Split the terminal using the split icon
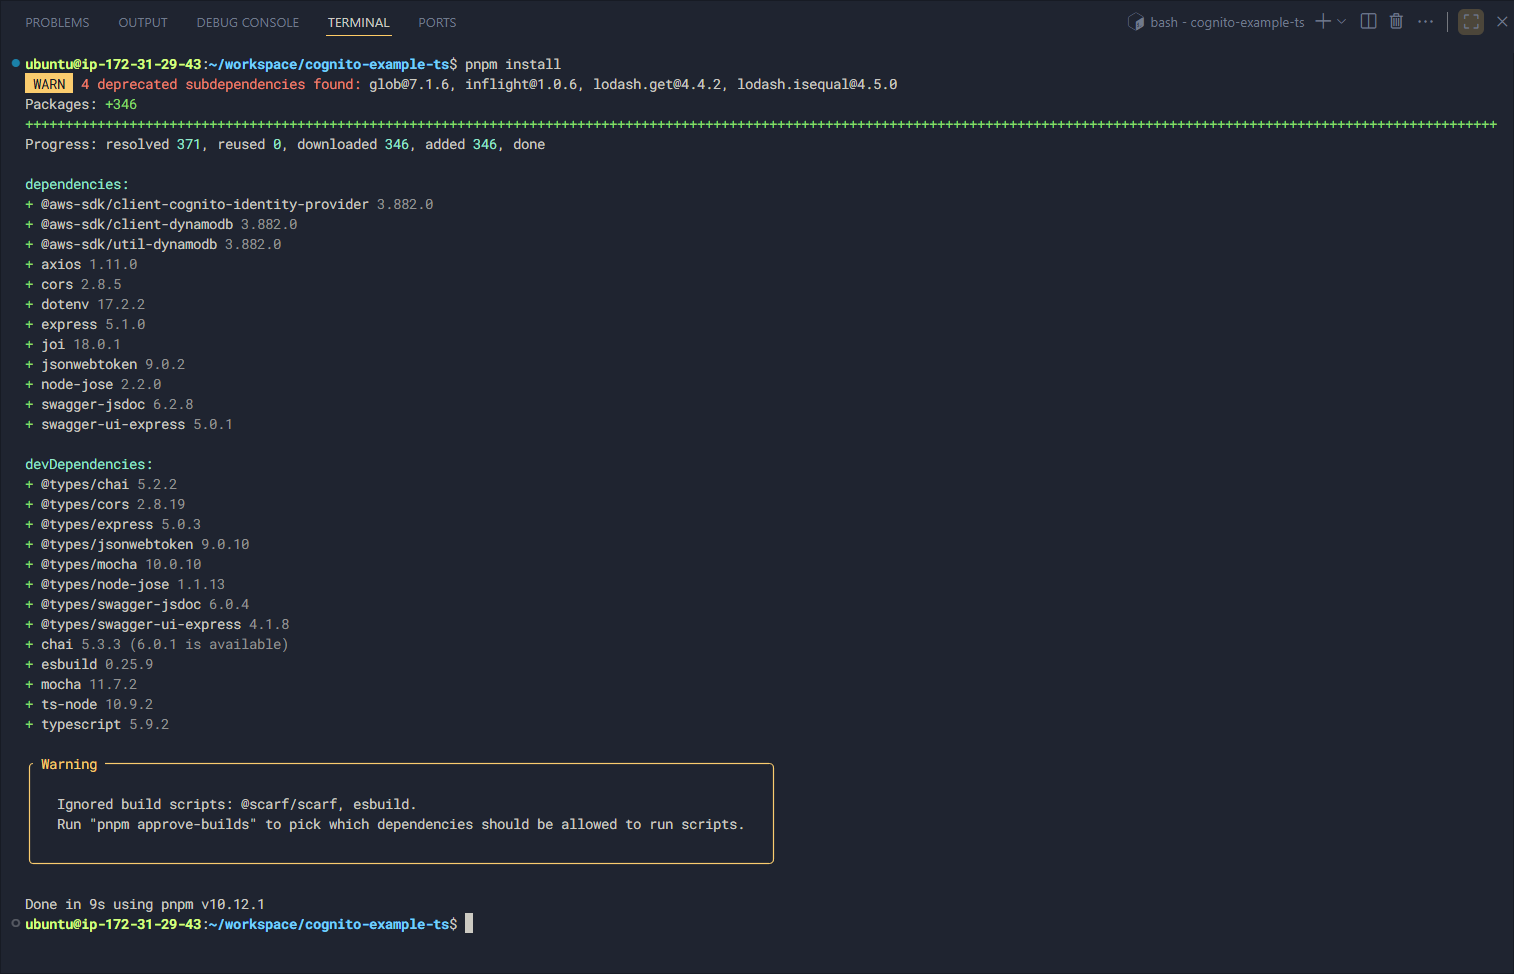 [1368, 21]
